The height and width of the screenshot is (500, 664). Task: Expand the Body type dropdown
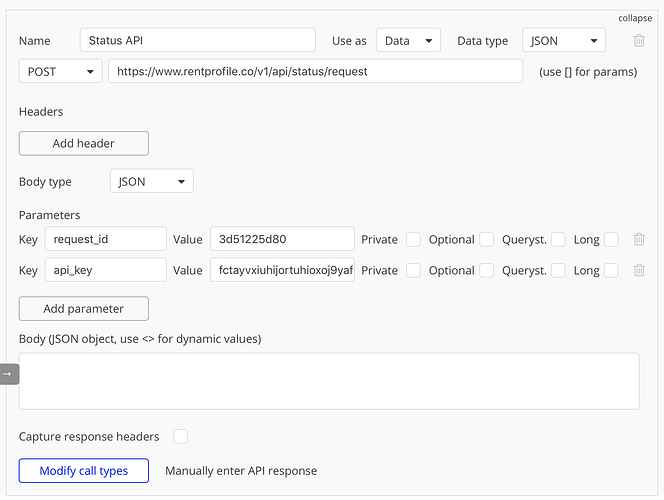pos(151,181)
